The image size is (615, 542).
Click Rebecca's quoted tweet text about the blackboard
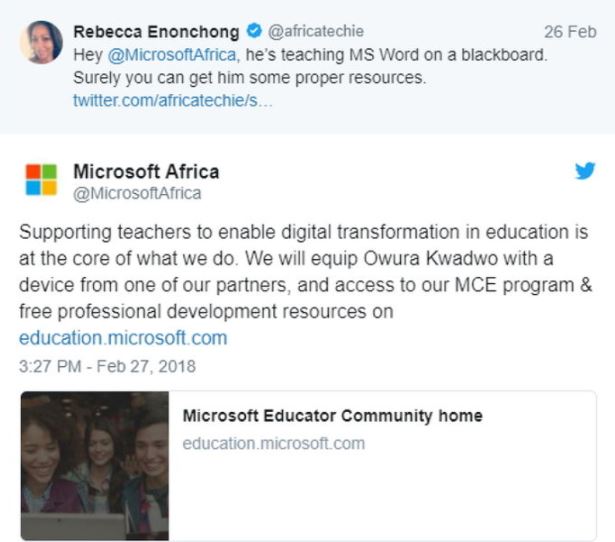[x=310, y=66]
